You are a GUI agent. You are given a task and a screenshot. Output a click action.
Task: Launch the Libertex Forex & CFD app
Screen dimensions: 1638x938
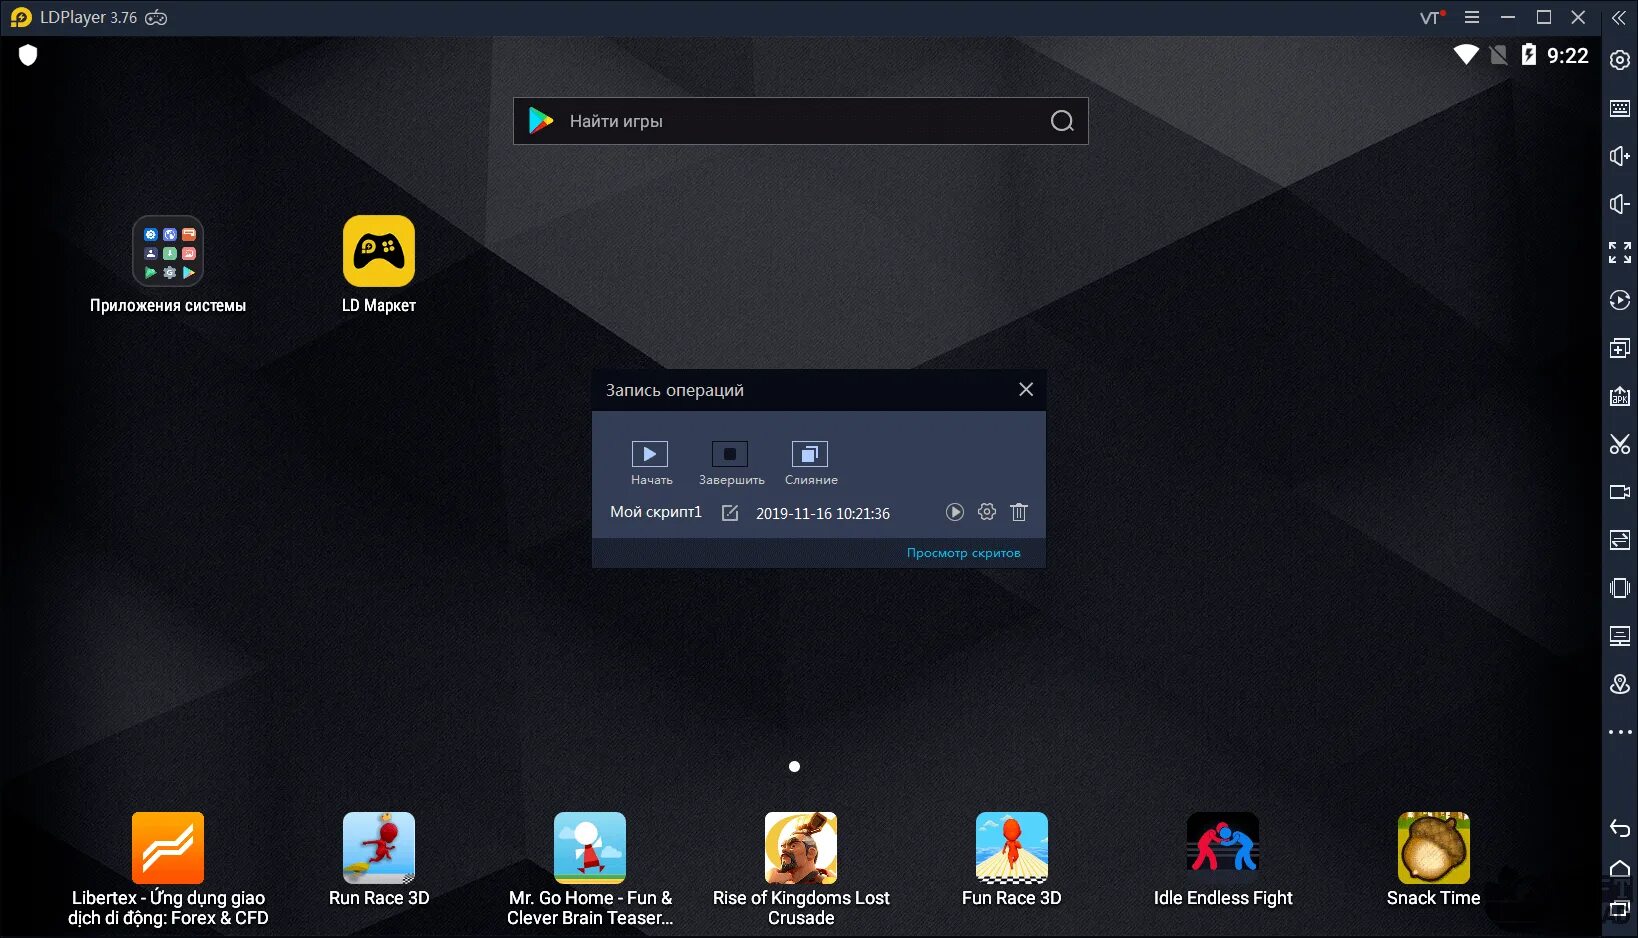[x=168, y=869]
